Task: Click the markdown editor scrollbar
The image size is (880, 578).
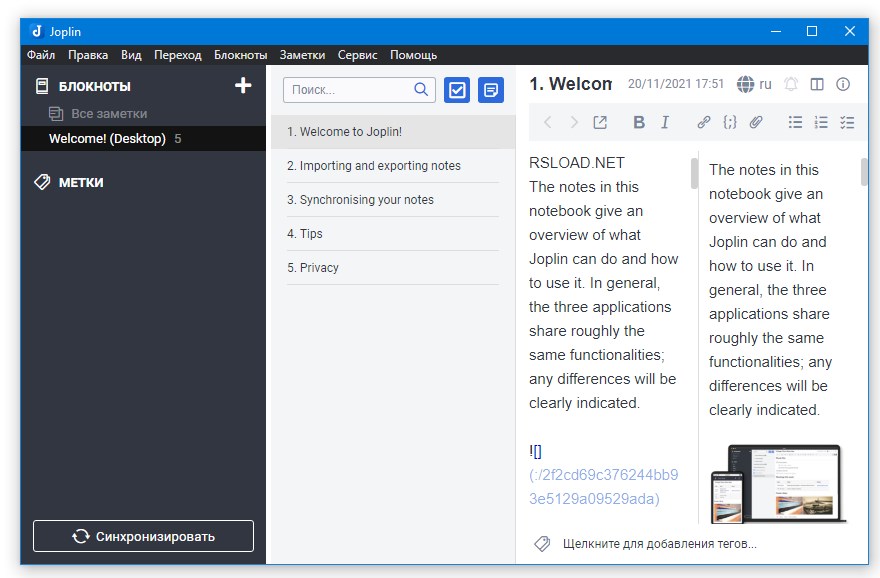Action: 694,173
